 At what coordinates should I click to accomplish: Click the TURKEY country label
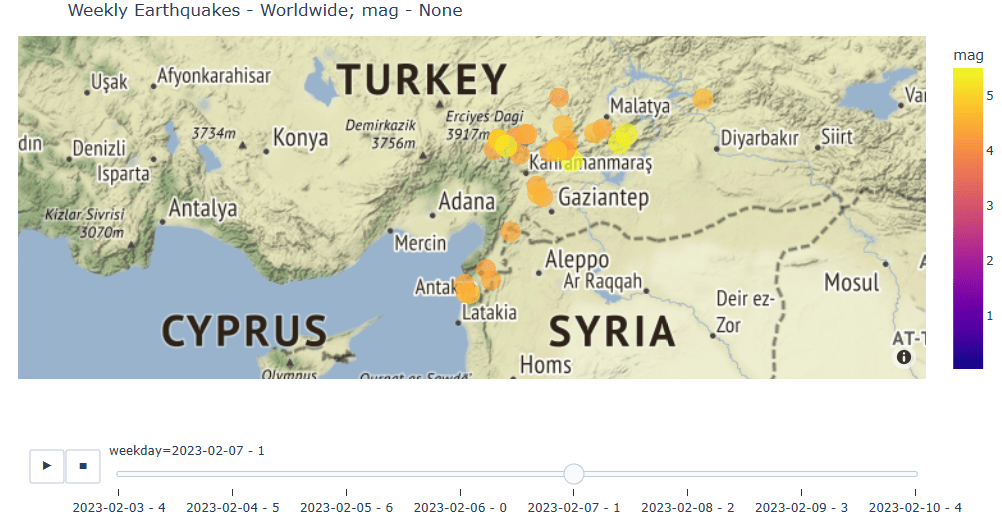[x=422, y=80]
